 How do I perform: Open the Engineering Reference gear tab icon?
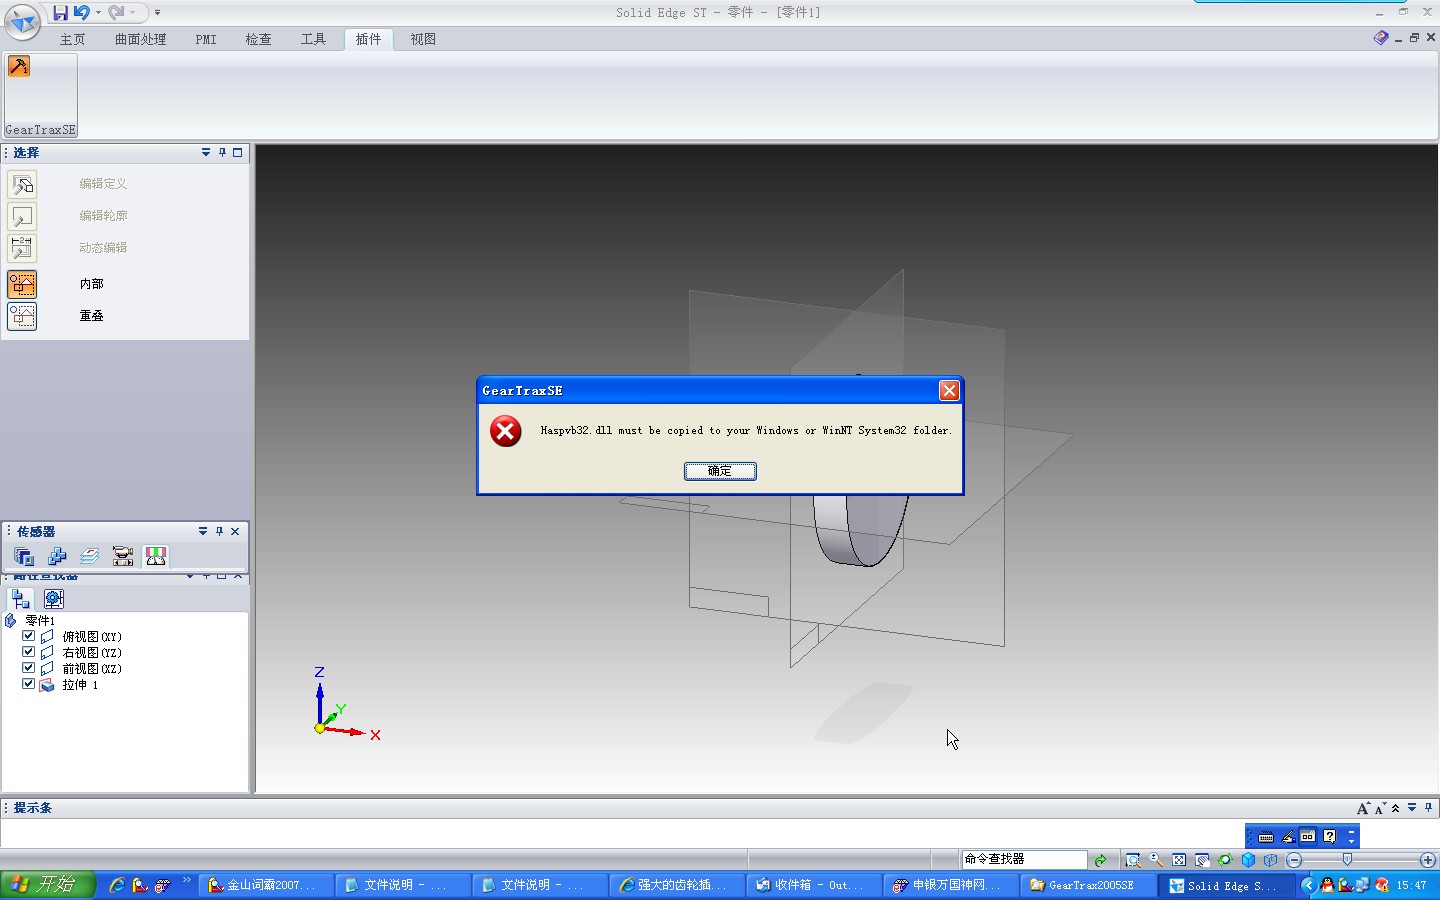[54, 599]
